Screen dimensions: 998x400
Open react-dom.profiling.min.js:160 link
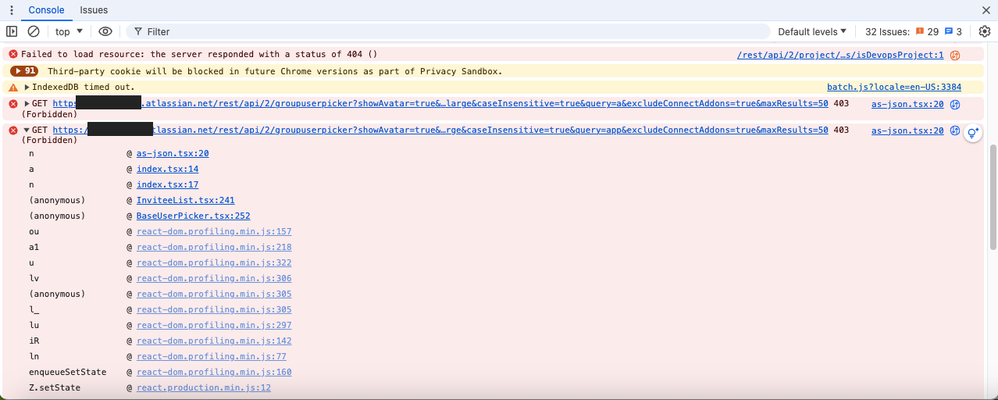coord(214,372)
